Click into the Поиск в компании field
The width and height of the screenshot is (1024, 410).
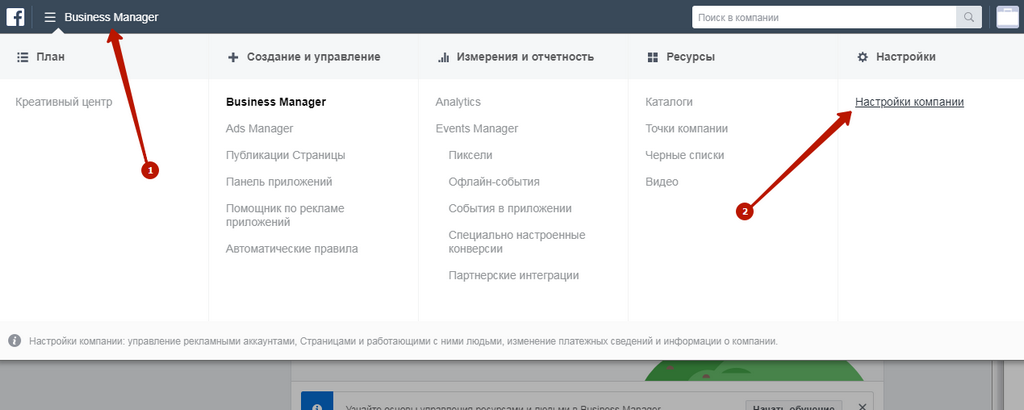click(x=824, y=18)
